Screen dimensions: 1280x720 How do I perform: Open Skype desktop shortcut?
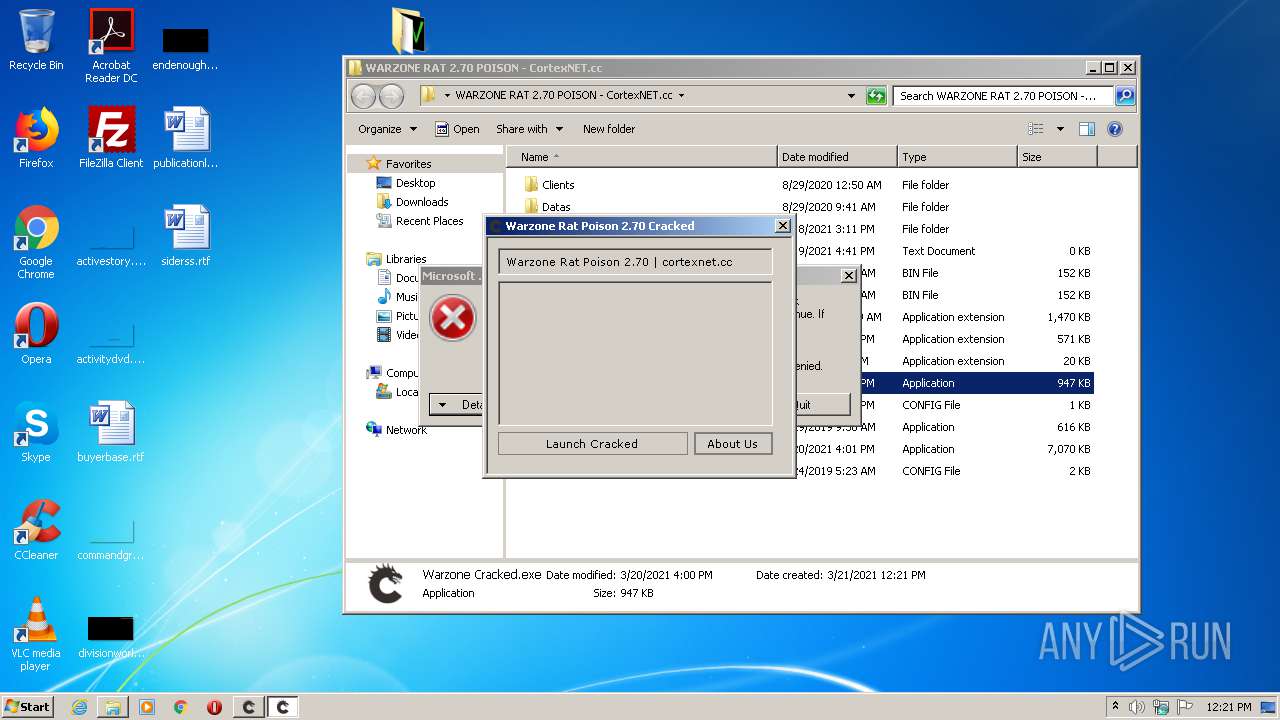[x=36, y=432]
